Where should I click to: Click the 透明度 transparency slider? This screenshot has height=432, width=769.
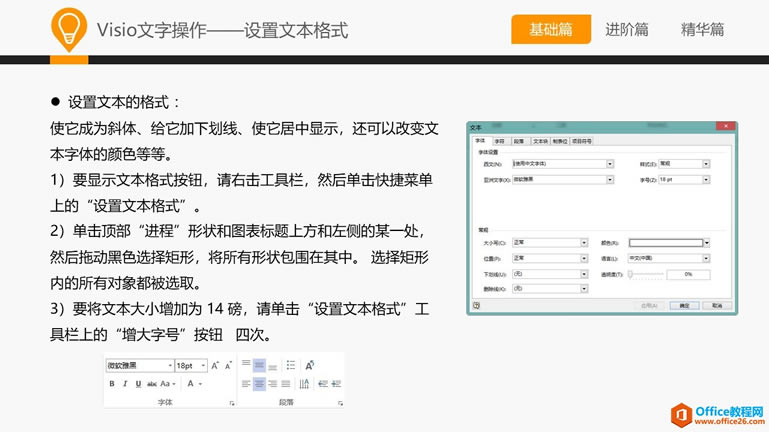pos(646,275)
